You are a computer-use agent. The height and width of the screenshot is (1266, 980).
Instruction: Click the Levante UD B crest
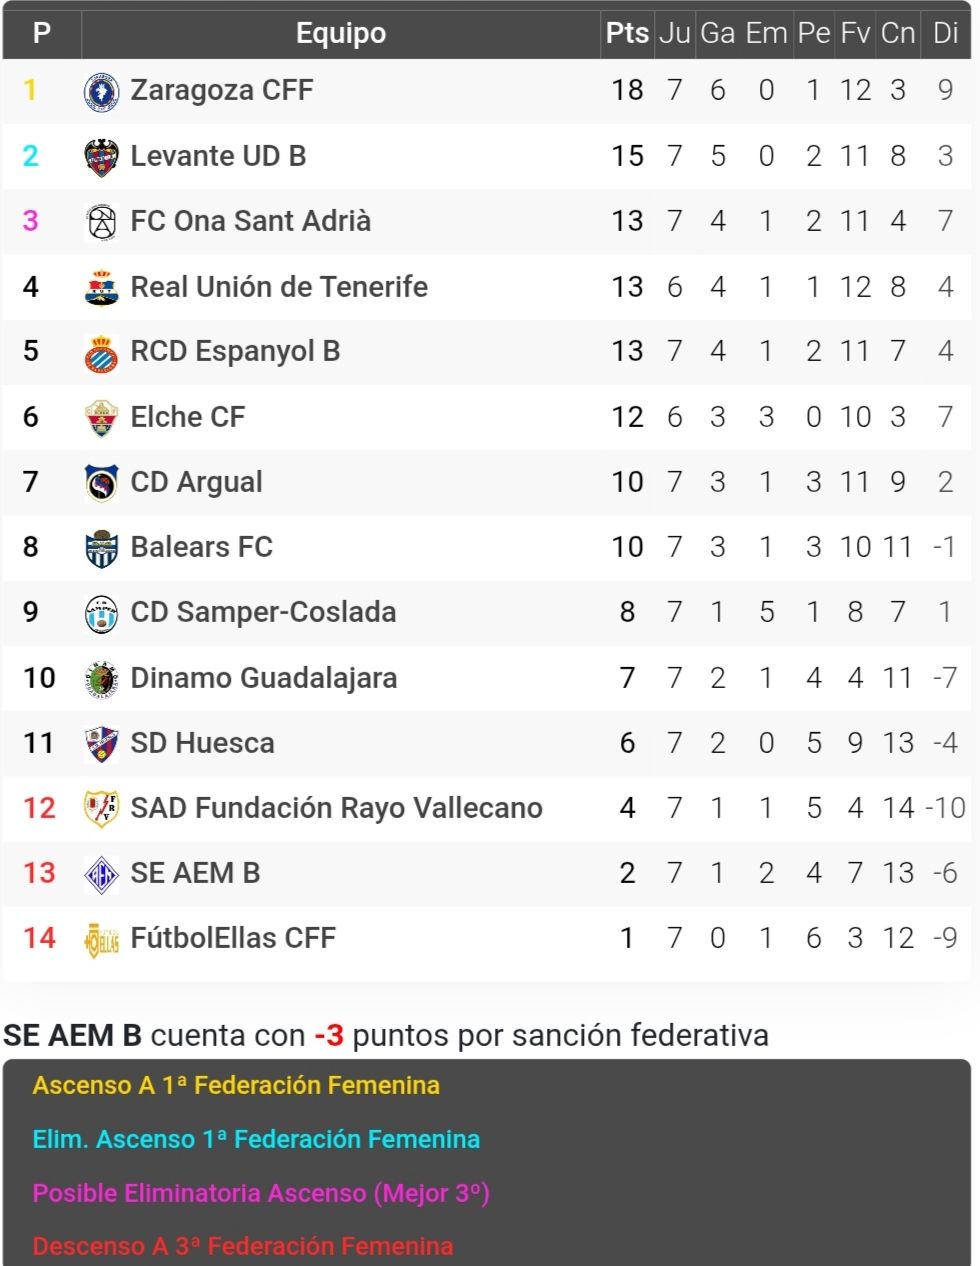point(101,157)
